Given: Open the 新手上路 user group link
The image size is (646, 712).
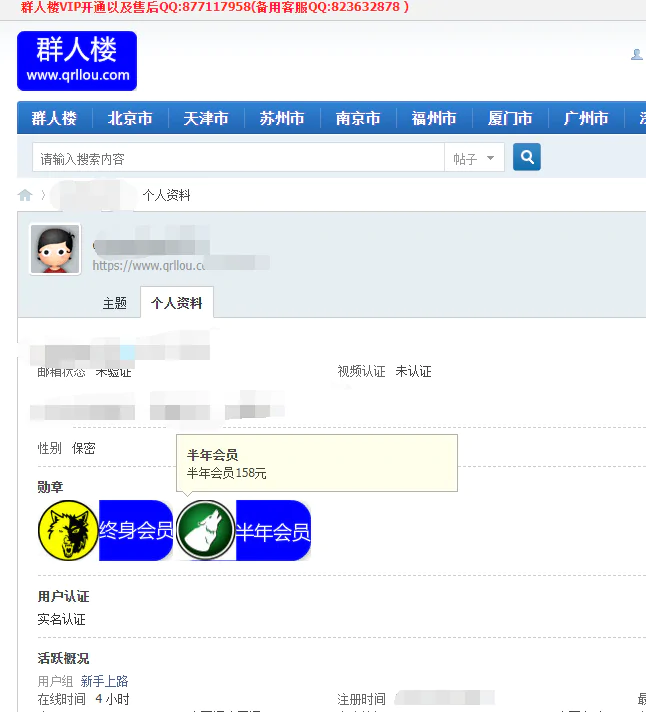Looking at the screenshot, I should coord(104,681).
